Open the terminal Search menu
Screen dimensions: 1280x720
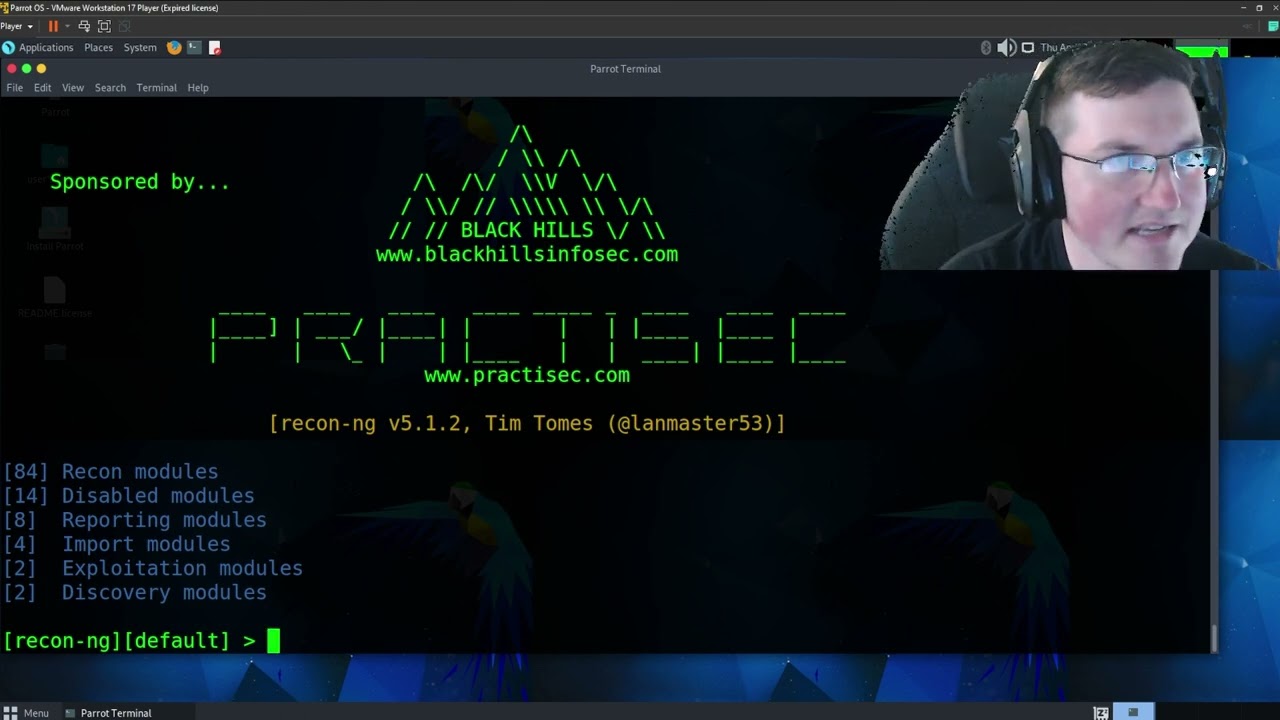[x=110, y=88]
